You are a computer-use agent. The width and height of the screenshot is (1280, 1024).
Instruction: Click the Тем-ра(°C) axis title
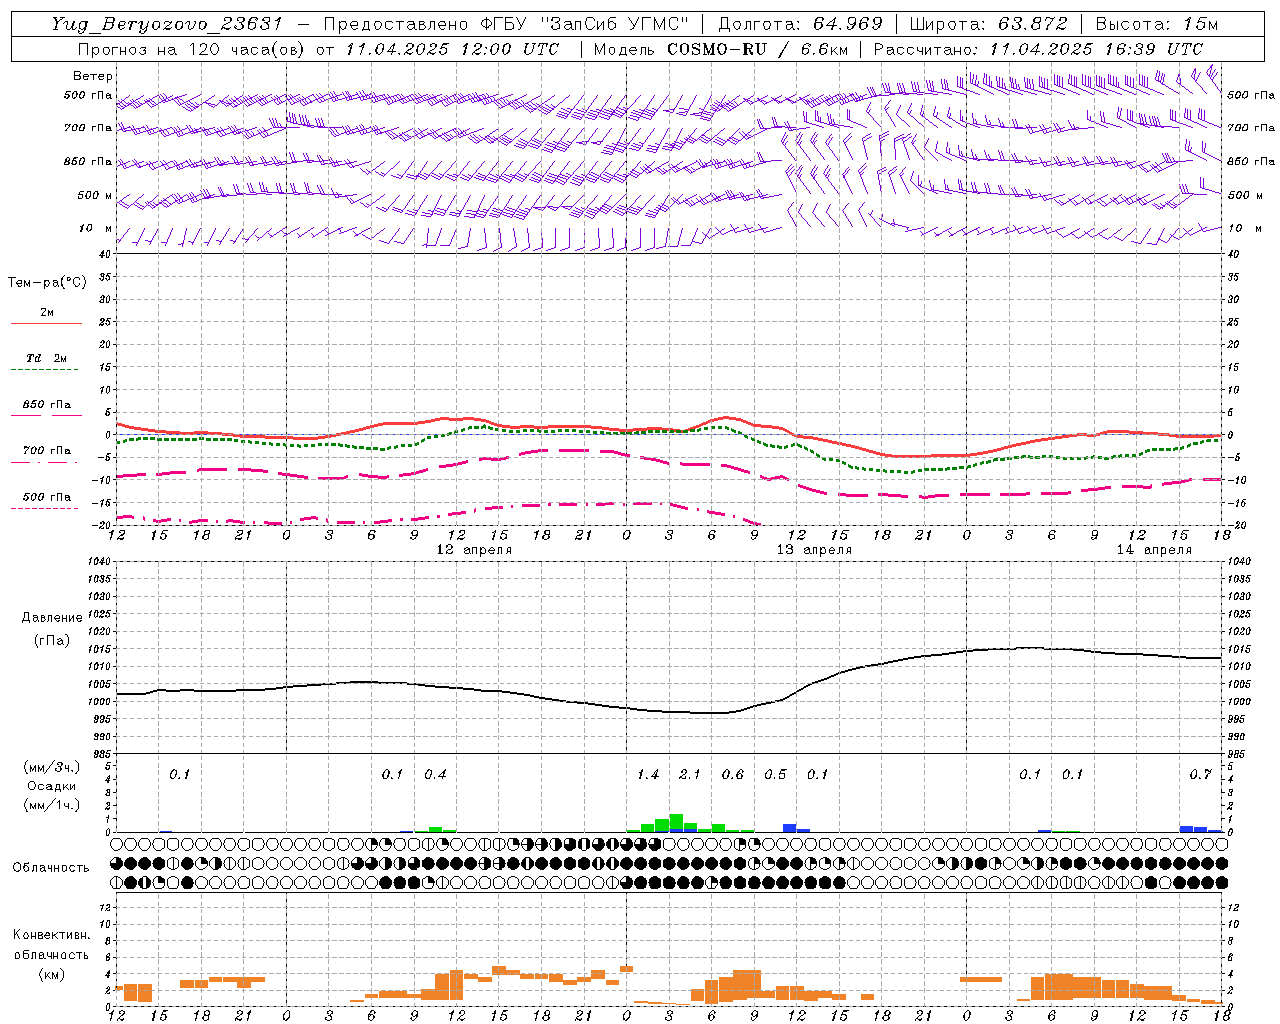tap(47, 283)
